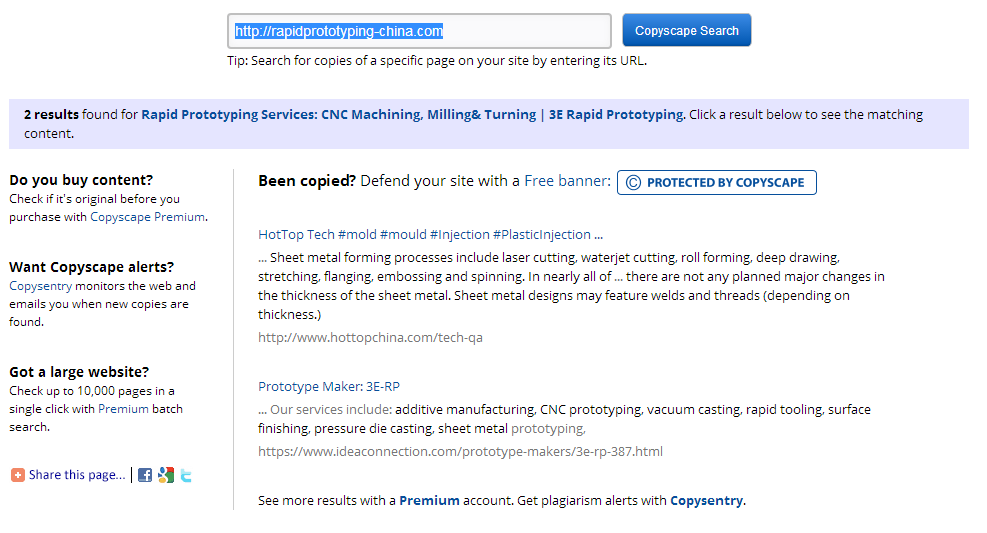Click the Free banner link
This screenshot has height=533, width=987.
point(567,181)
